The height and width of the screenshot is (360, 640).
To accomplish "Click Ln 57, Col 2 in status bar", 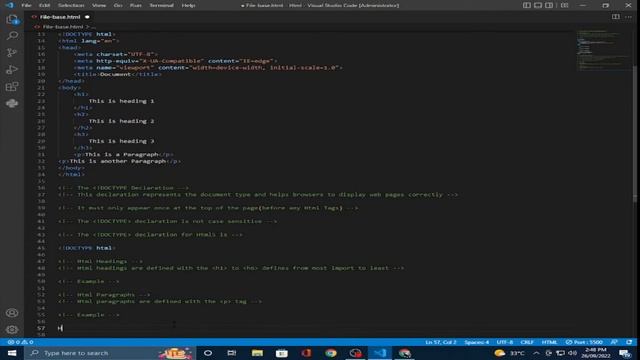I will (440, 342).
